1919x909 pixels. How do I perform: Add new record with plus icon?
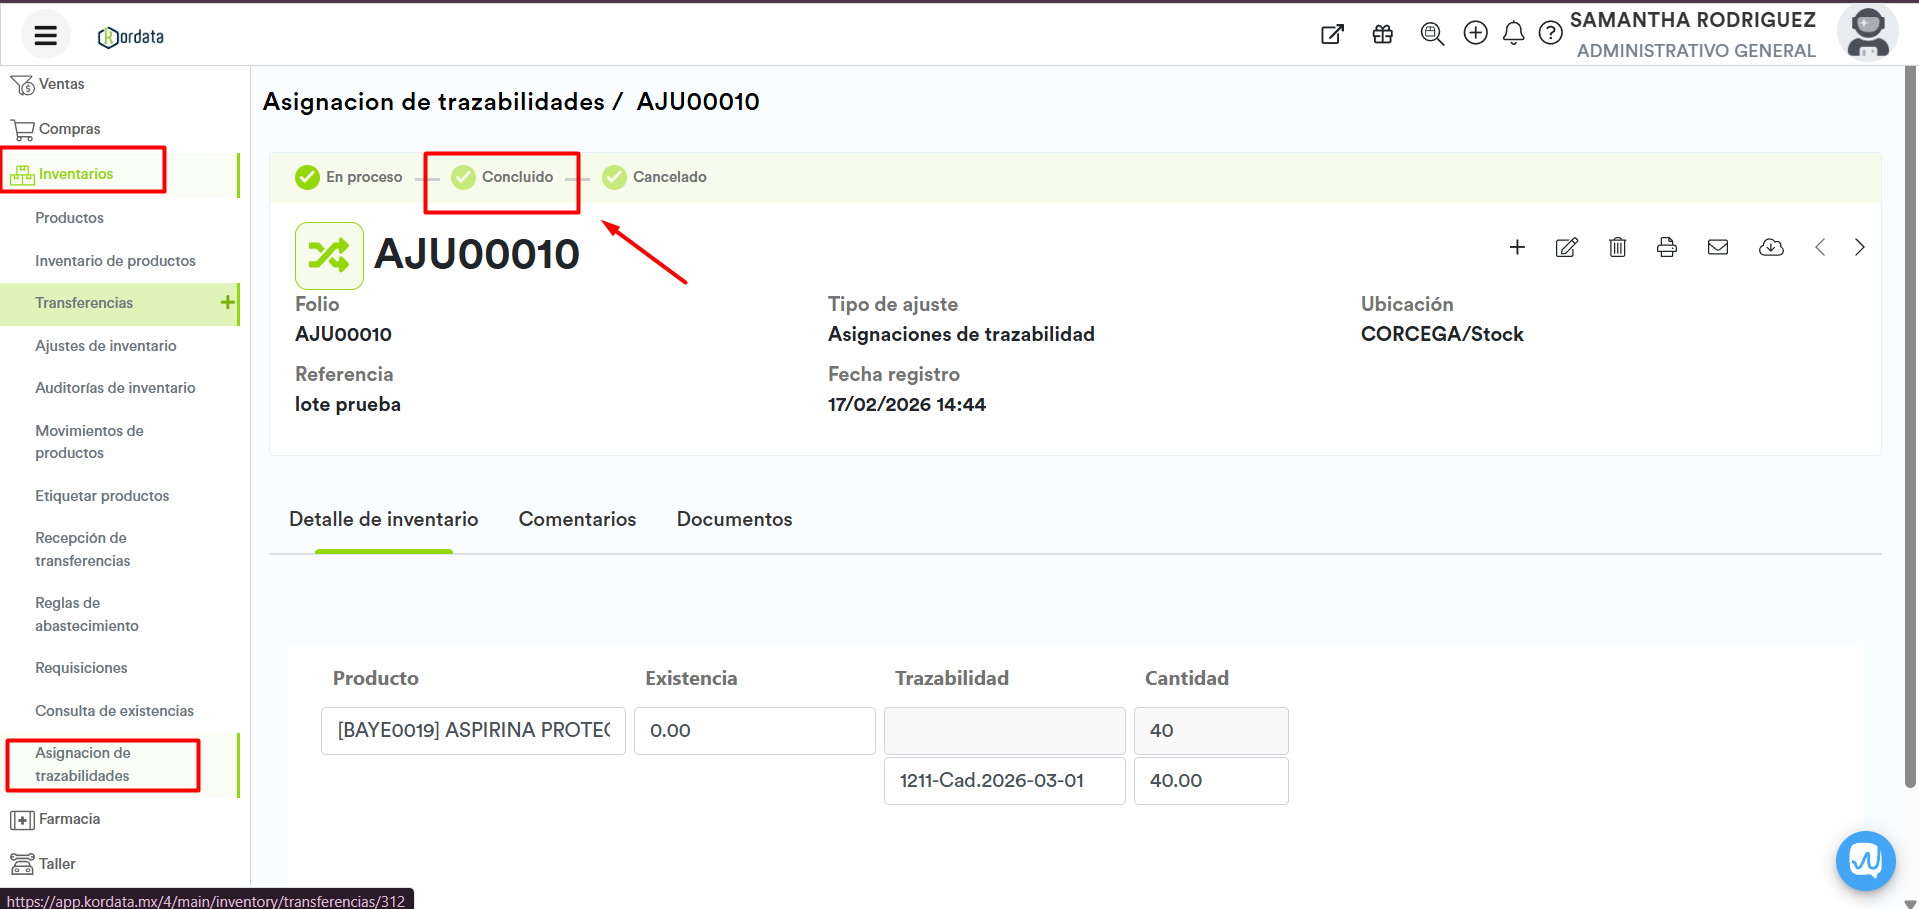tap(1516, 248)
